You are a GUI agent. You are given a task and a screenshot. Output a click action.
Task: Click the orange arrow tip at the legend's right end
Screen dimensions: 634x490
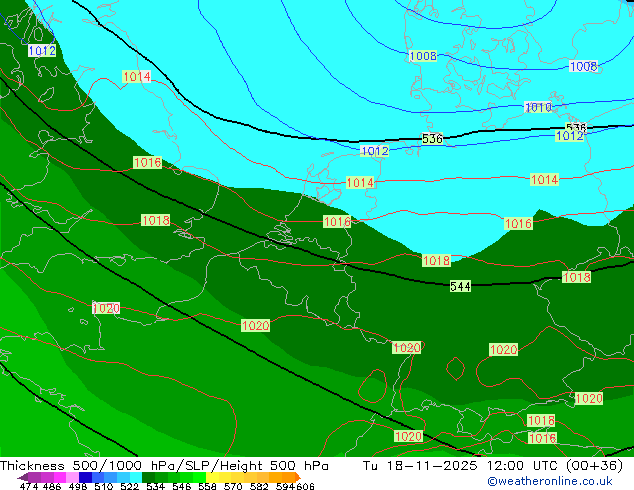tap(298, 477)
